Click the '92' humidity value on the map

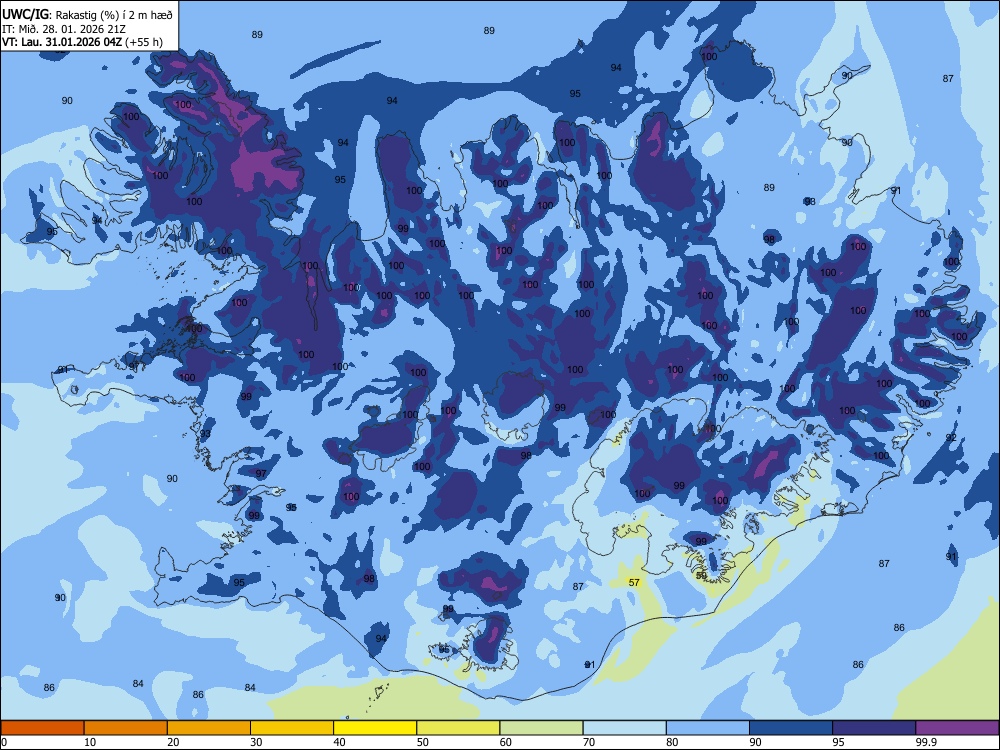pyautogui.click(x=951, y=438)
